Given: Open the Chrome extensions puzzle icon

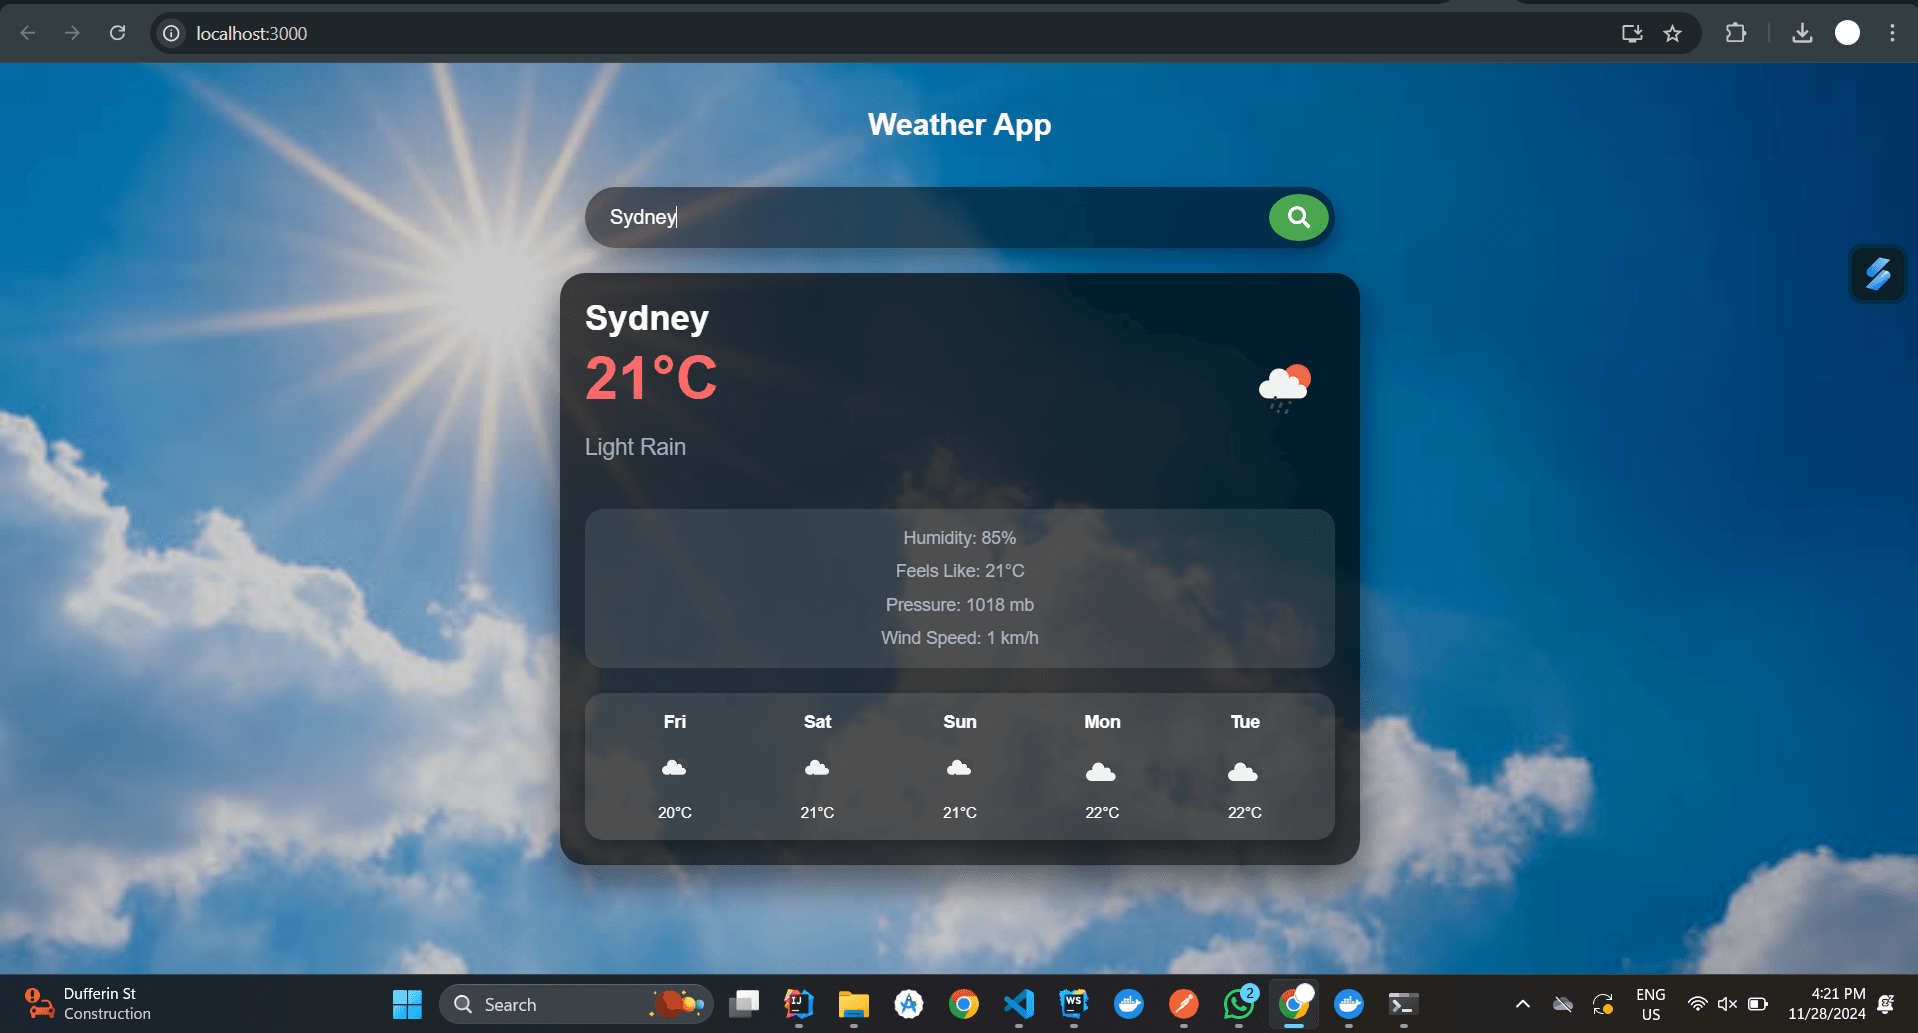Looking at the screenshot, I should pyautogui.click(x=1735, y=33).
